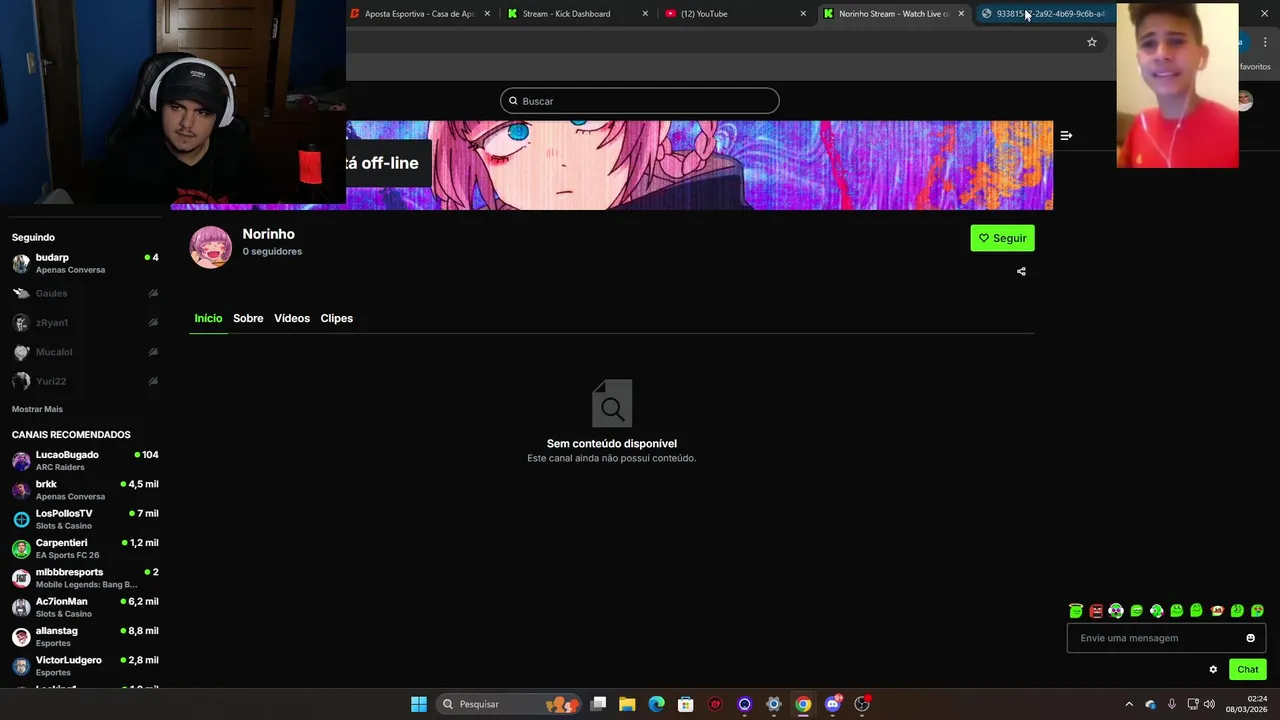Screen dimensions: 1280x720
Task: Open recommended channel Carpentieri
Action: tap(85, 548)
